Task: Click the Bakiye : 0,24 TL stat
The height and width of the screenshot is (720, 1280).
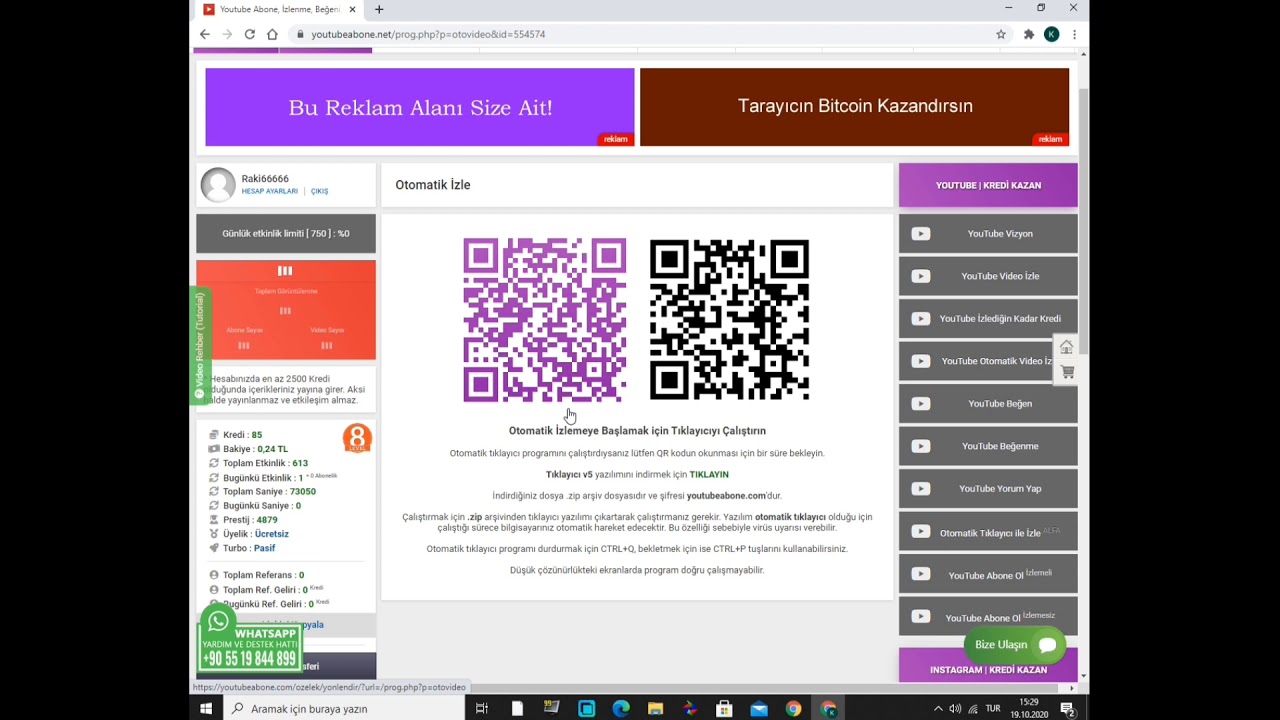Action: [255, 449]
